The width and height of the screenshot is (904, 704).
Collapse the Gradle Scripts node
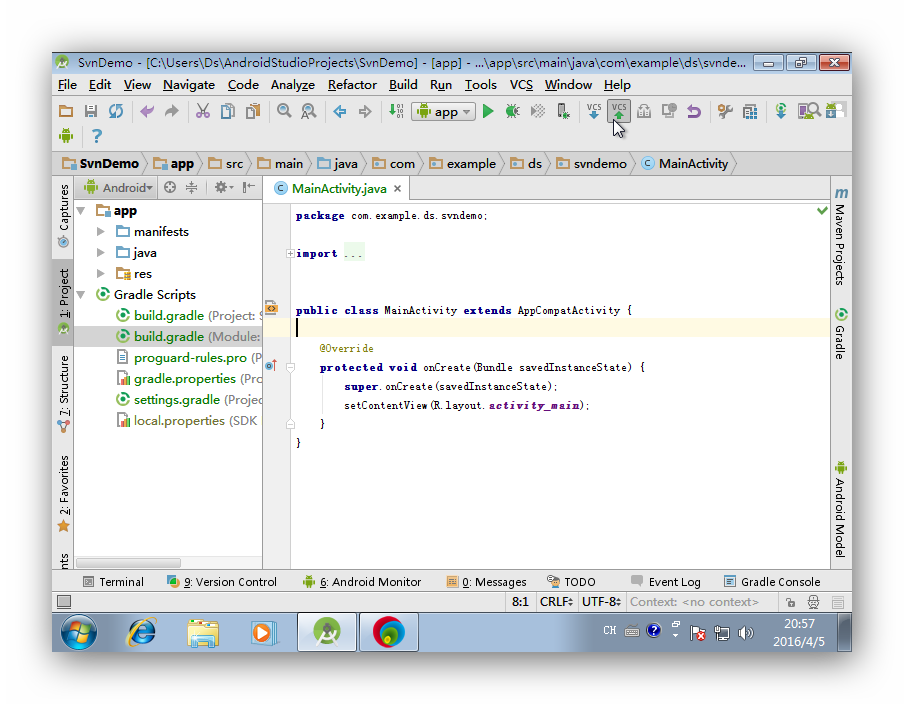click(x=81, y=294)
